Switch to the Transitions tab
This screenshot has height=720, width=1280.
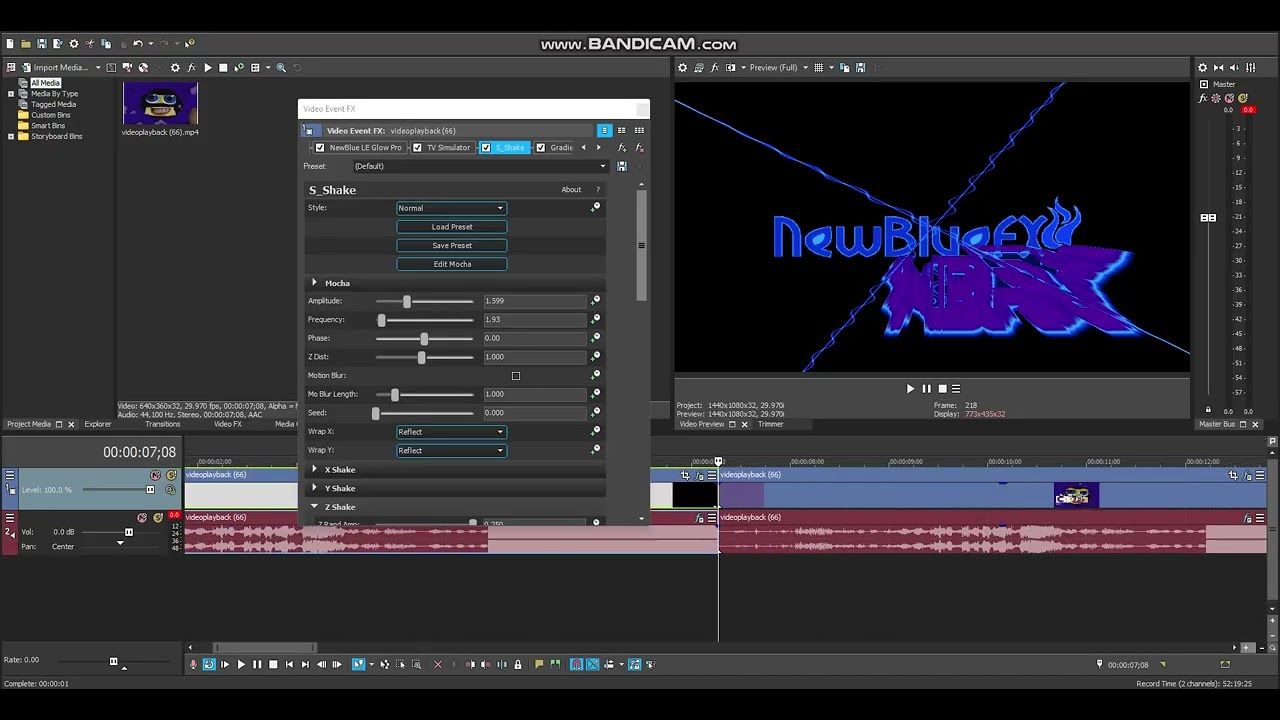[163, 424]
